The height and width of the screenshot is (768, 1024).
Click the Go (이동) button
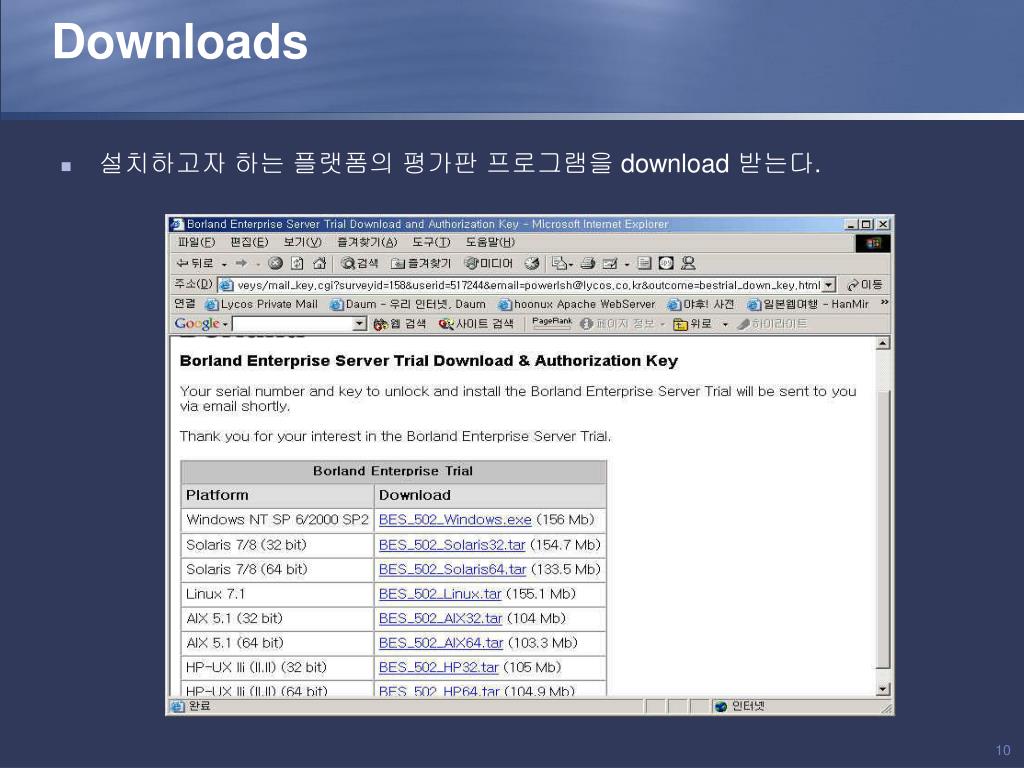click(x=865, y=285)
